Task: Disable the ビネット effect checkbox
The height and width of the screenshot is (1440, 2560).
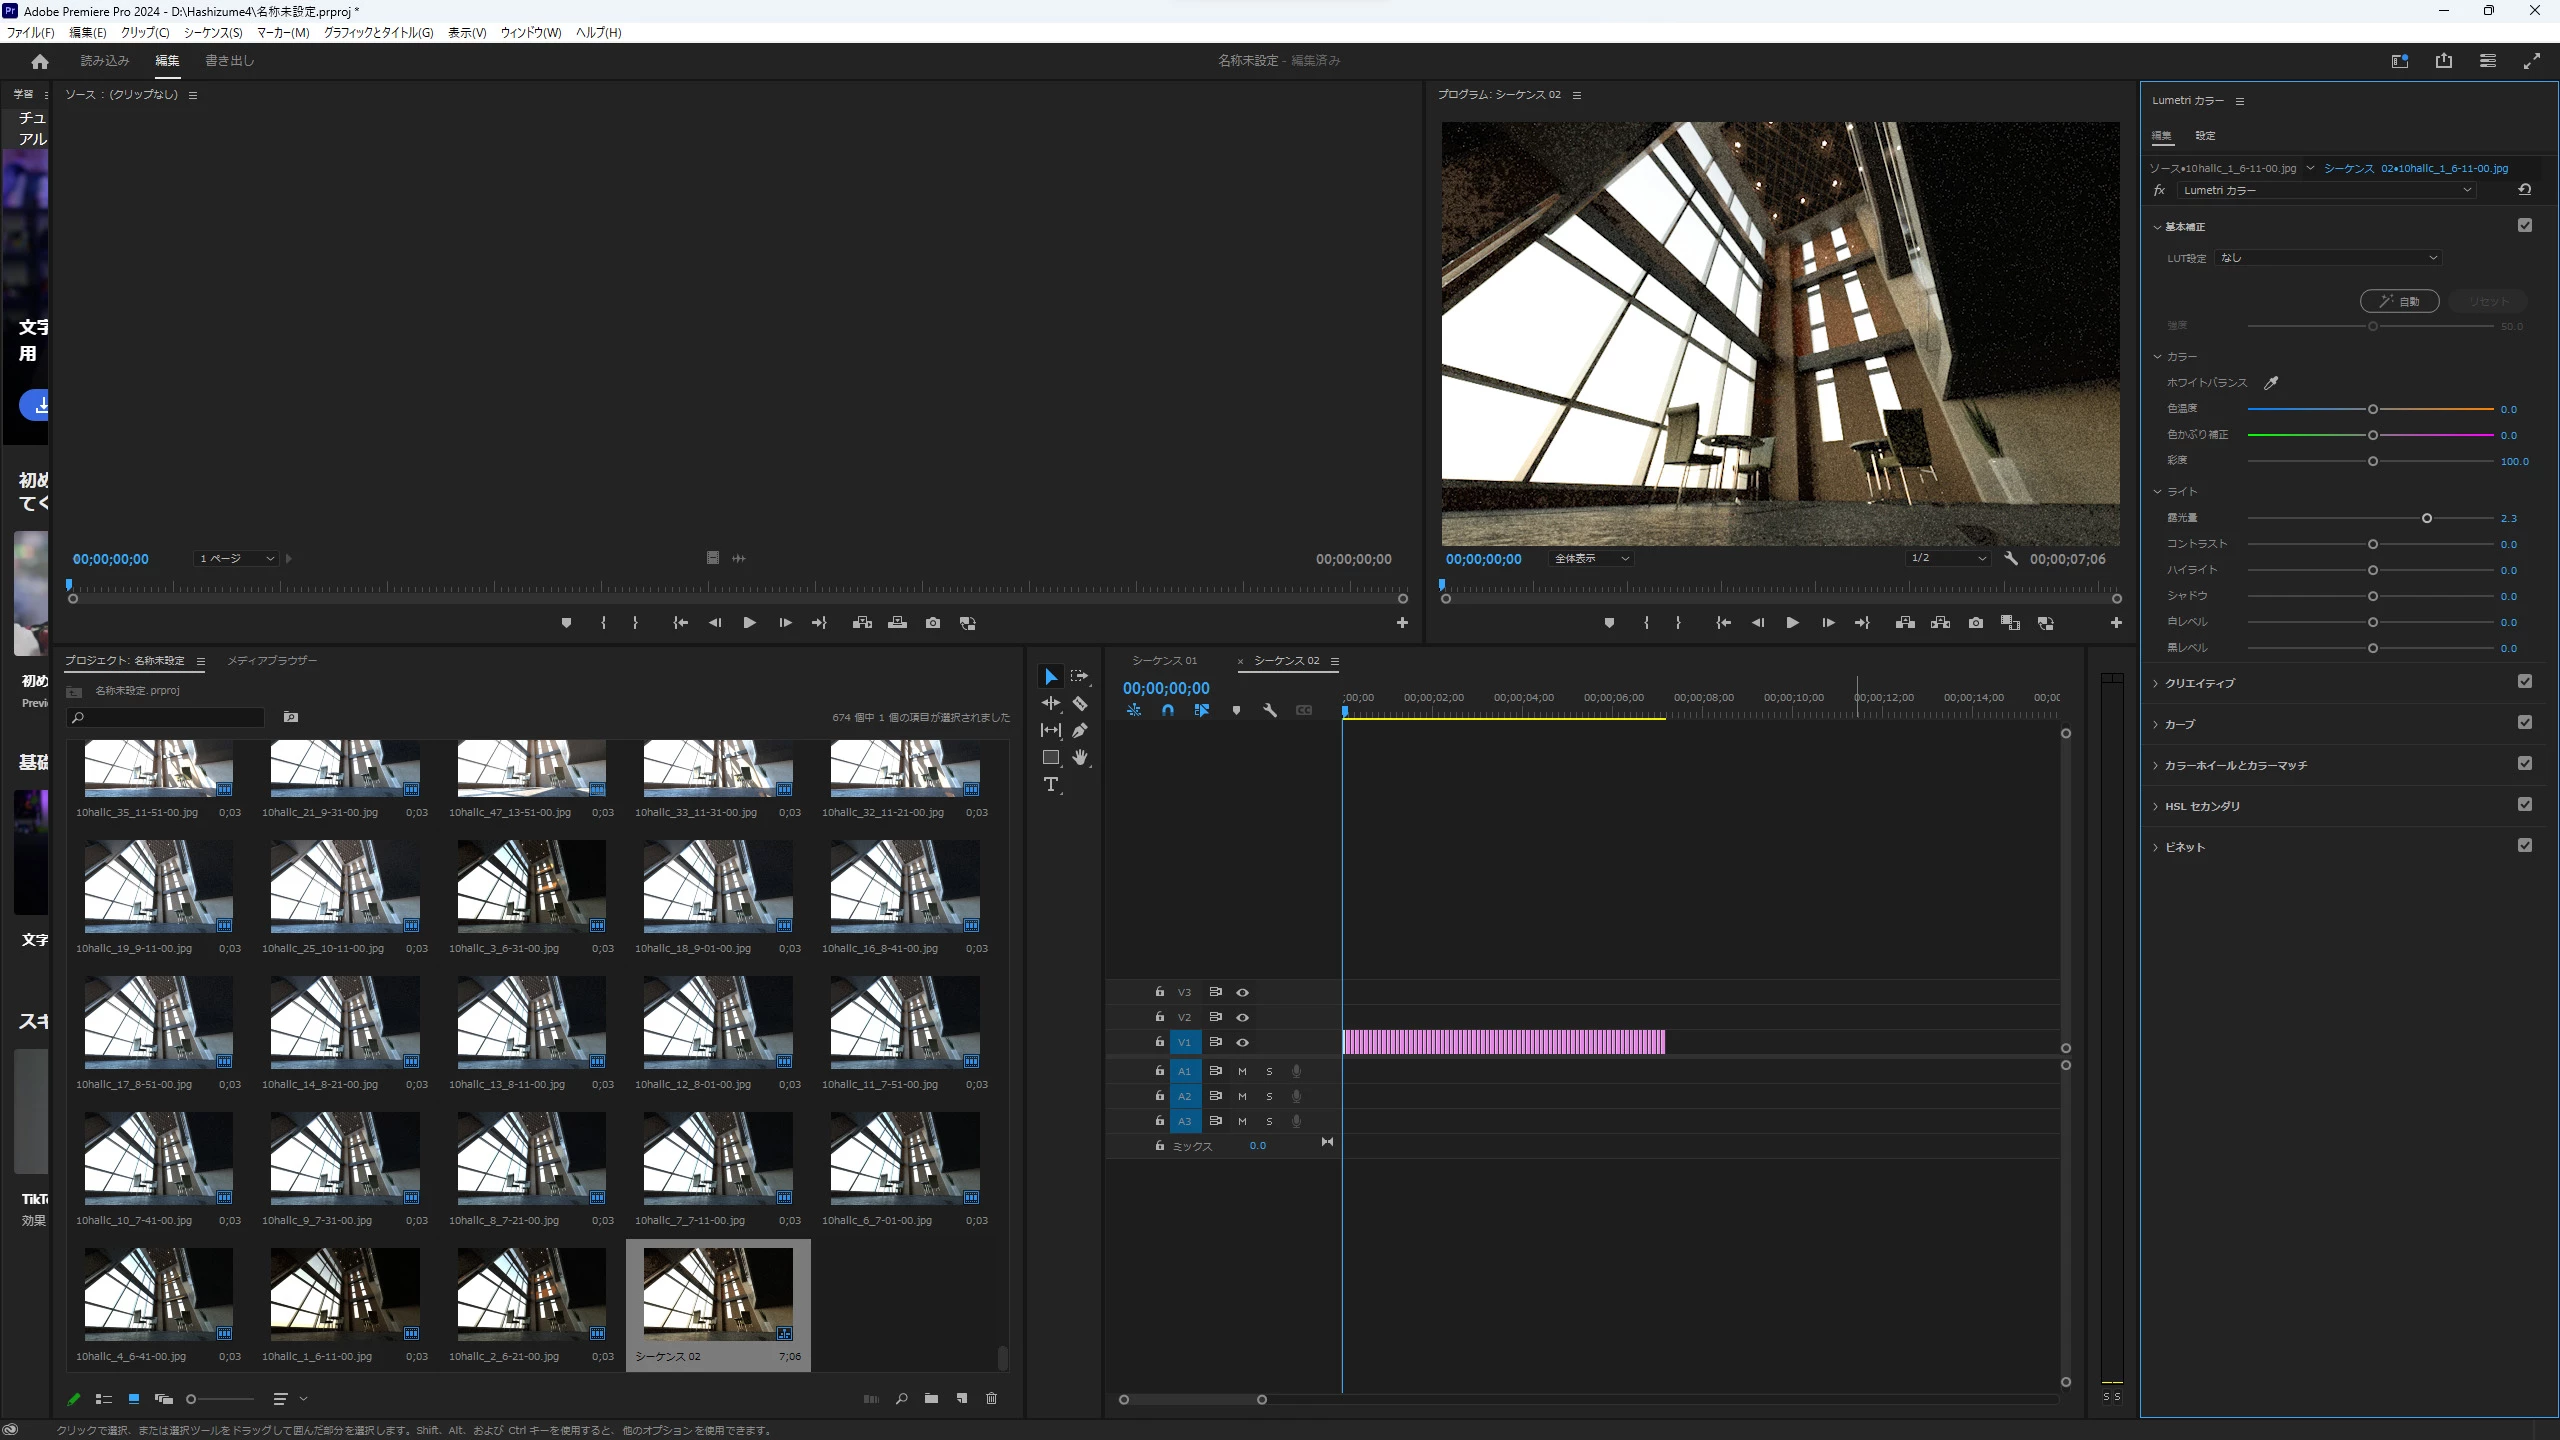Action: click(2525, 846)
